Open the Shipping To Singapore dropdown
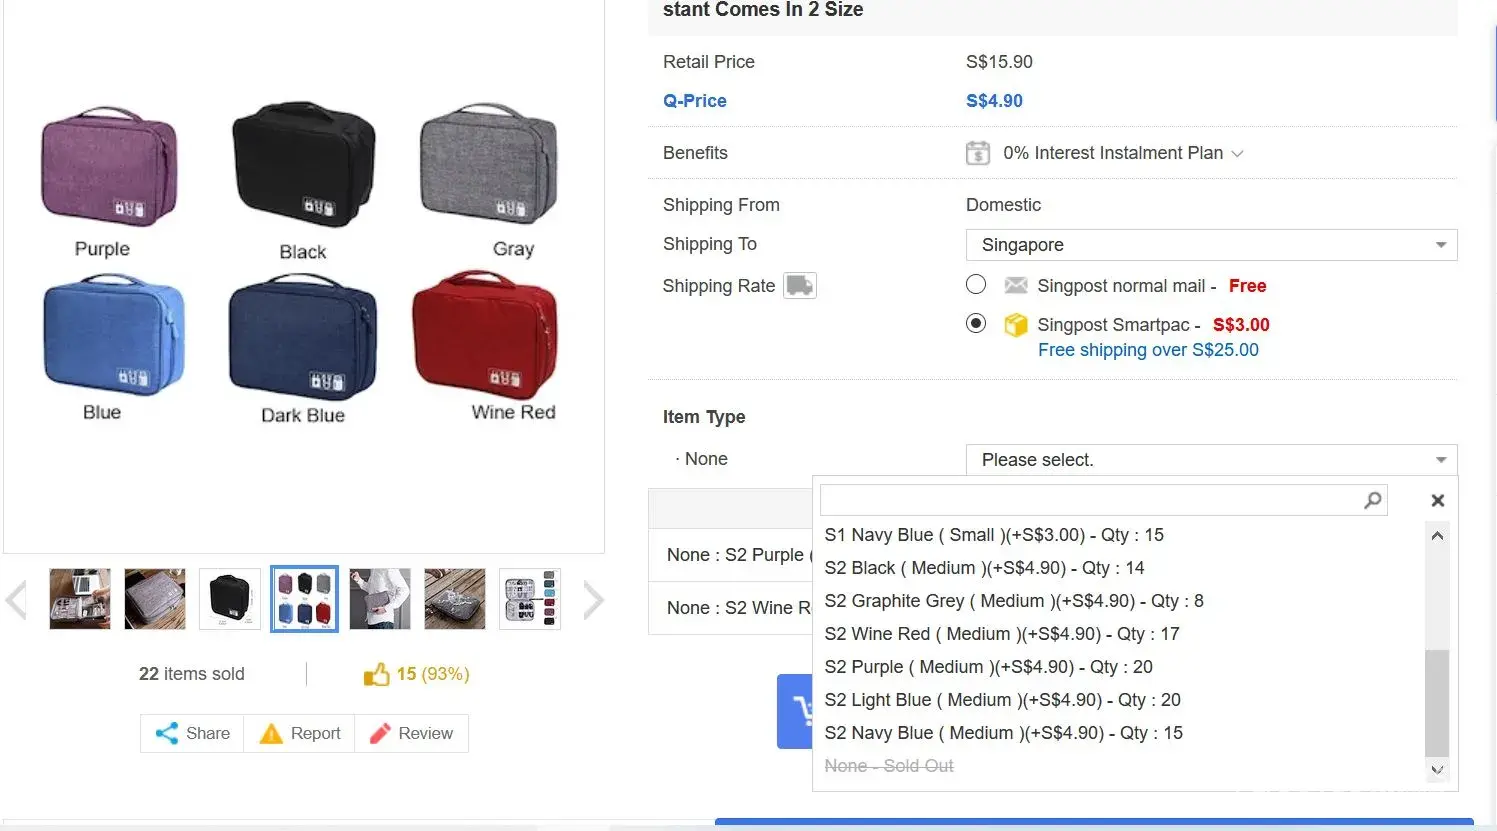This screenshot has width=1497, height=831. coord(1210,245)
